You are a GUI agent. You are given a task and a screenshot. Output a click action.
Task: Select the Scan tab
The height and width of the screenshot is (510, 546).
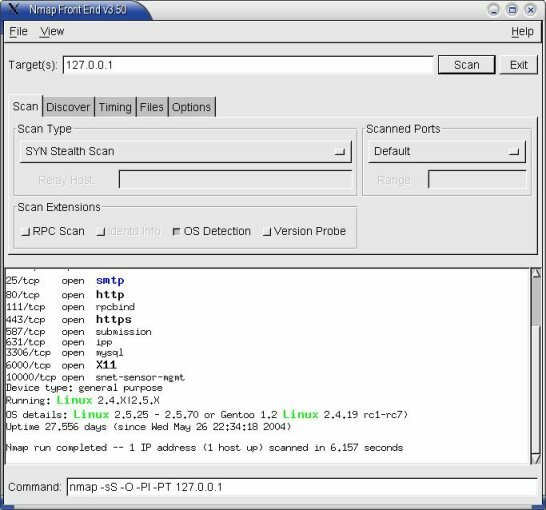(x=25, y=106)
